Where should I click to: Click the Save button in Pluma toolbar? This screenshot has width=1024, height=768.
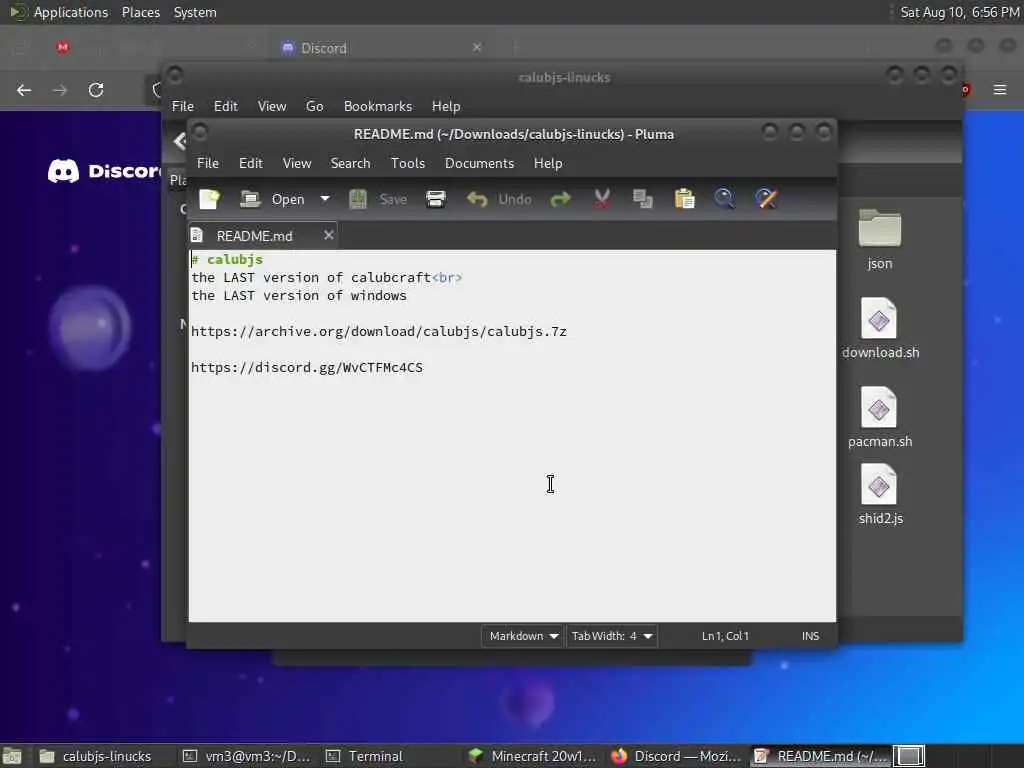point(379,199)
